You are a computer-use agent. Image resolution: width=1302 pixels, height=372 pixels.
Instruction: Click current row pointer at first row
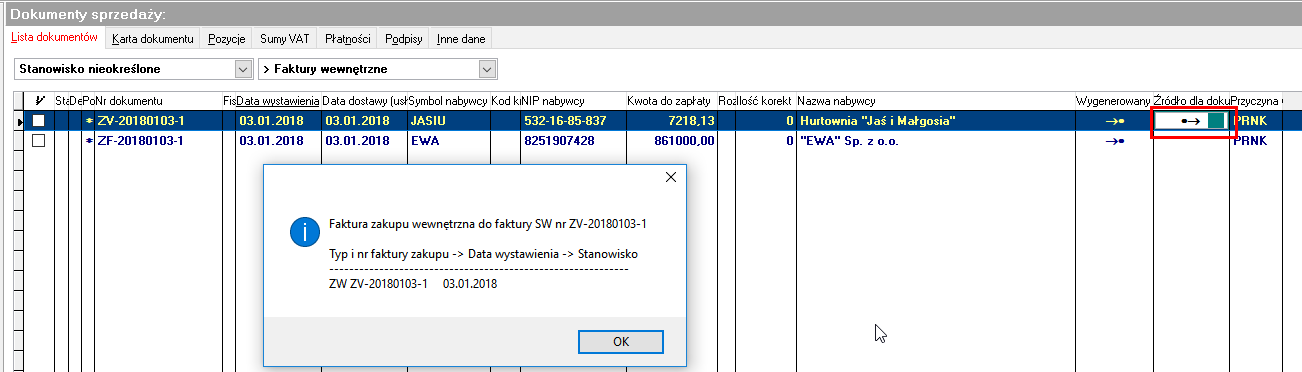(21, 121)
